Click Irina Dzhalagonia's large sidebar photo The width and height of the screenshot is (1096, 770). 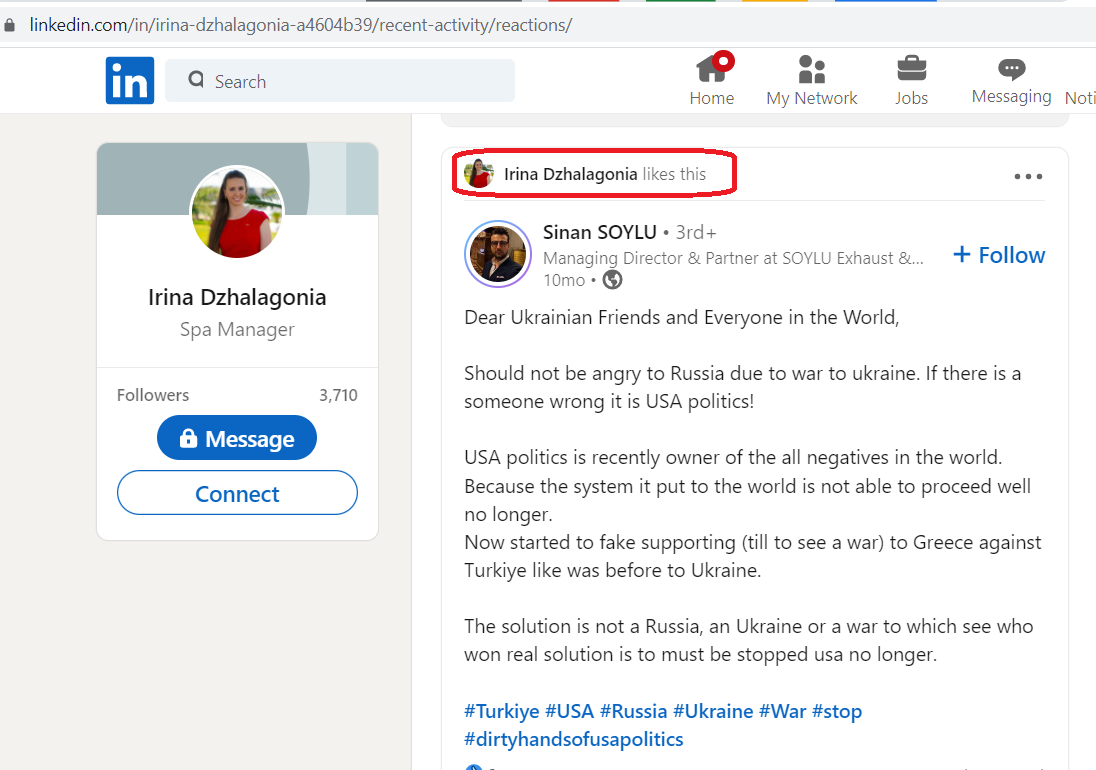click(x=237, y=212)
